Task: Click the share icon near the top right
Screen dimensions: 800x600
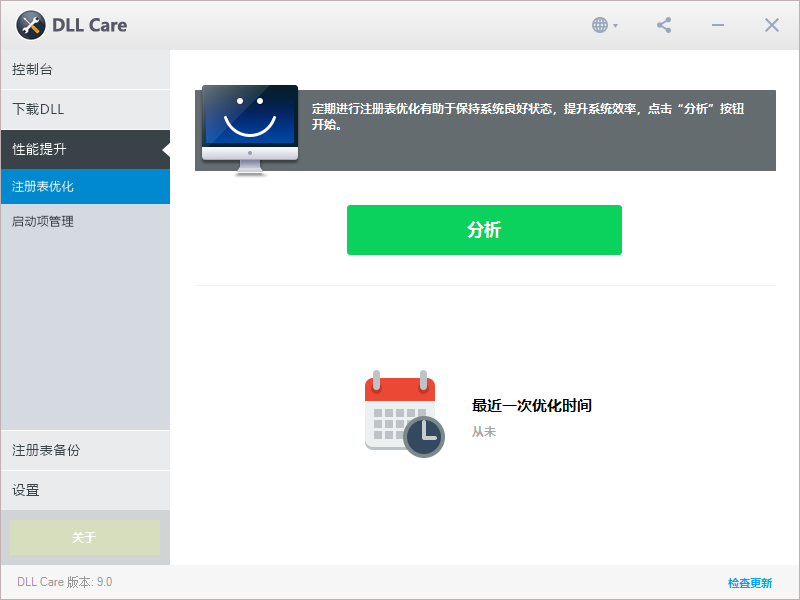Action: [x=663, y=24]
